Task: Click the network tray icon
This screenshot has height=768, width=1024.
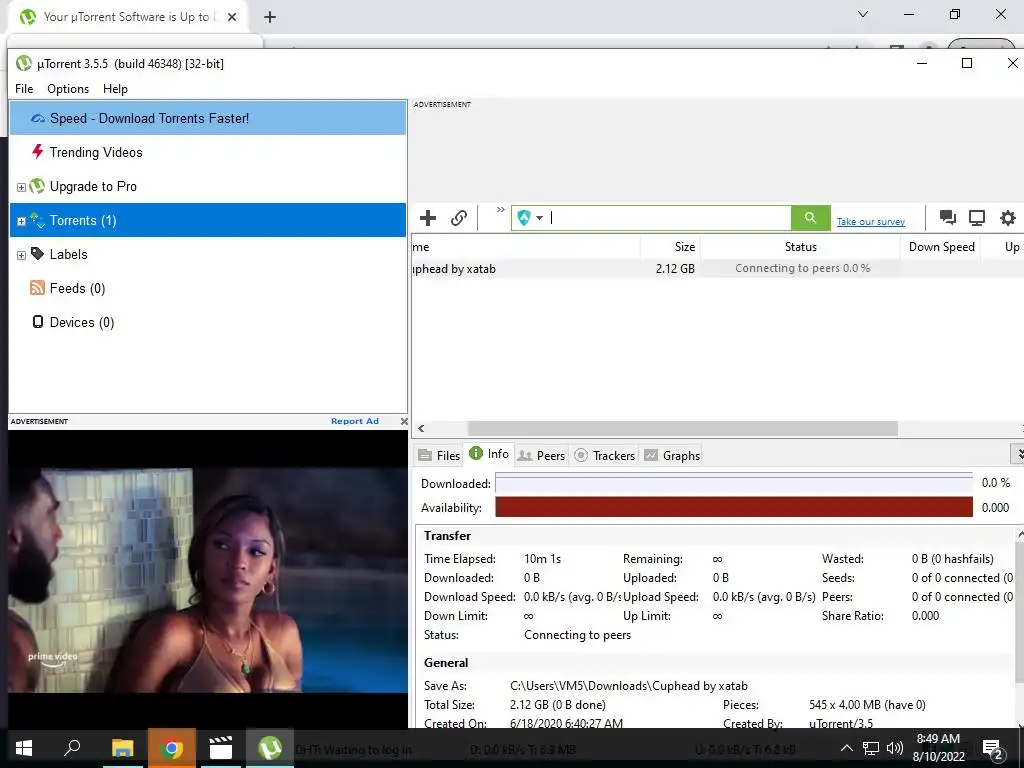Action: pyautogui.click(x=871, y=748)
